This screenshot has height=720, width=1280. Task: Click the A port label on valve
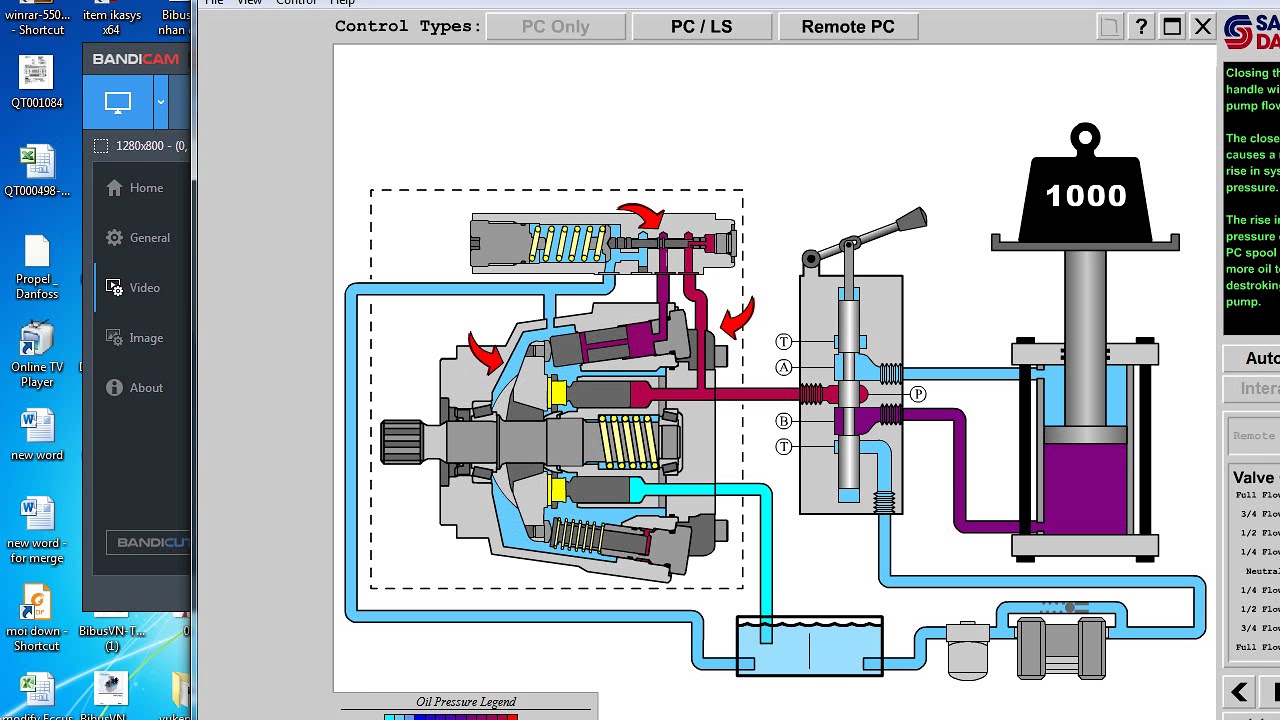click(x=784, y=367)
